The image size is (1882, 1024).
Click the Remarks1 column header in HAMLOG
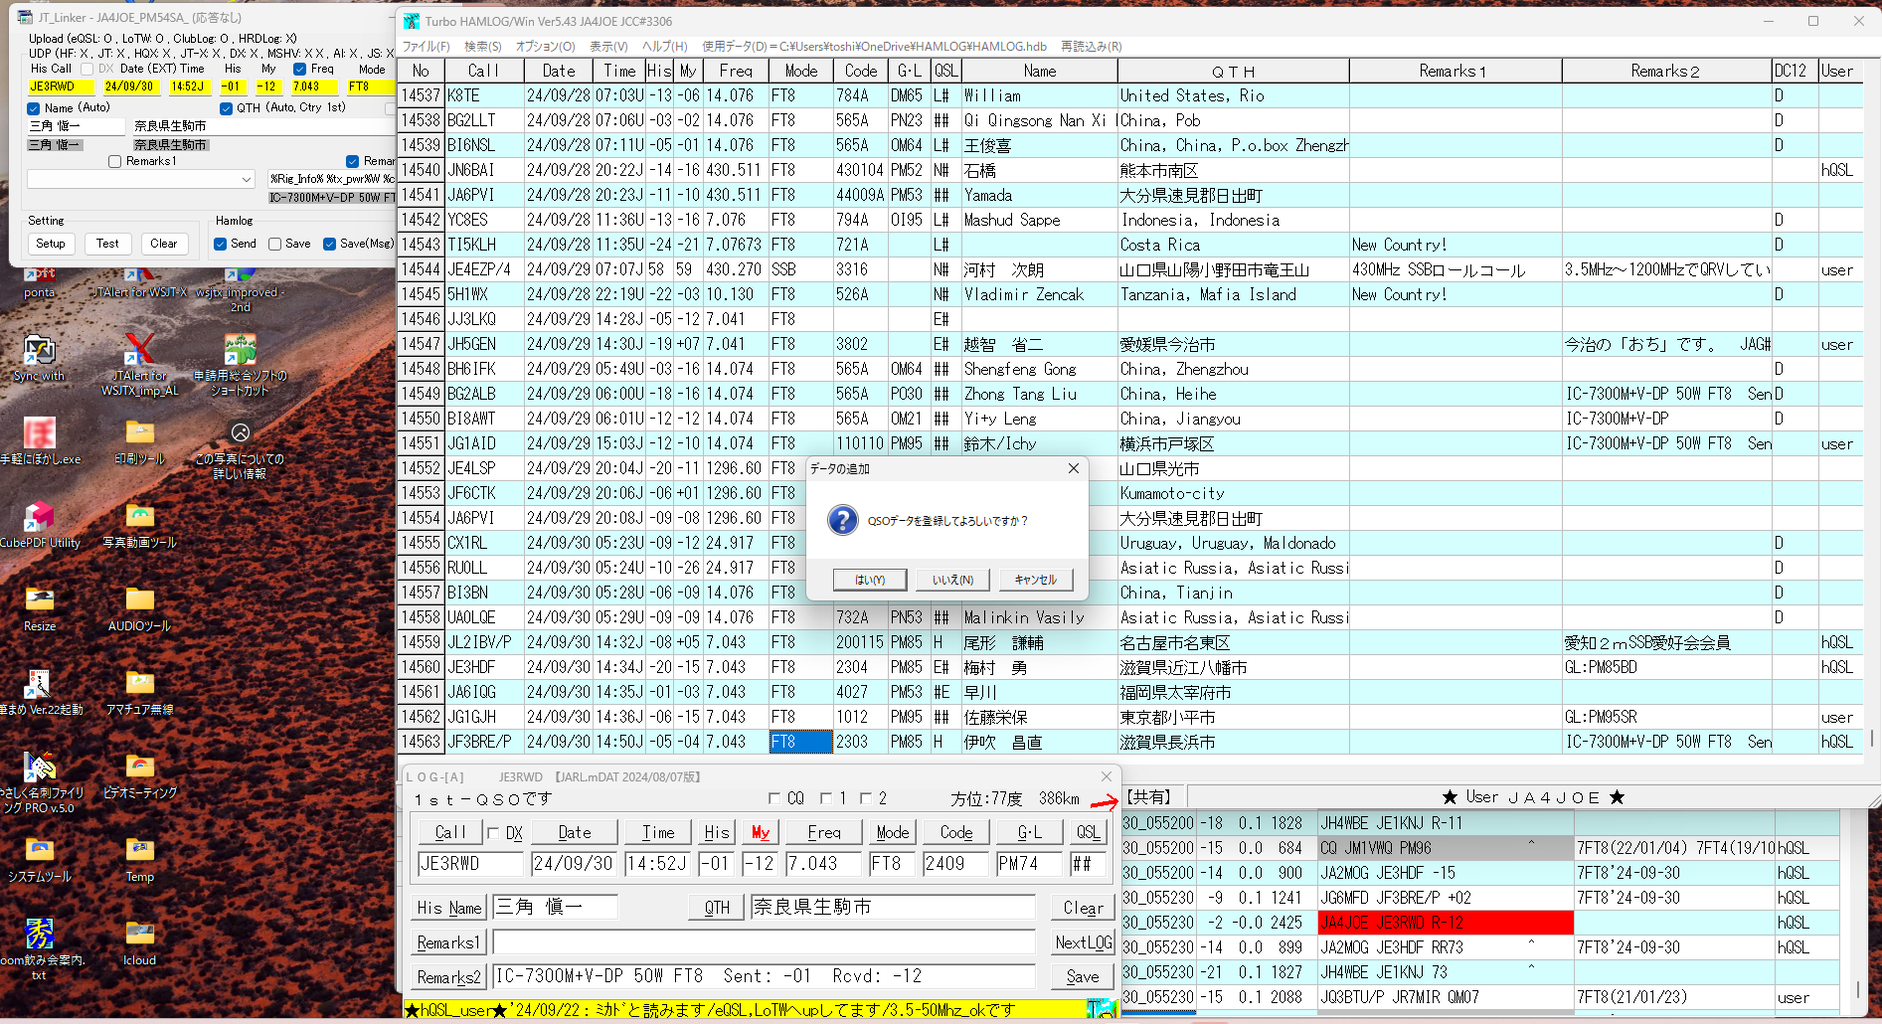1454,71
